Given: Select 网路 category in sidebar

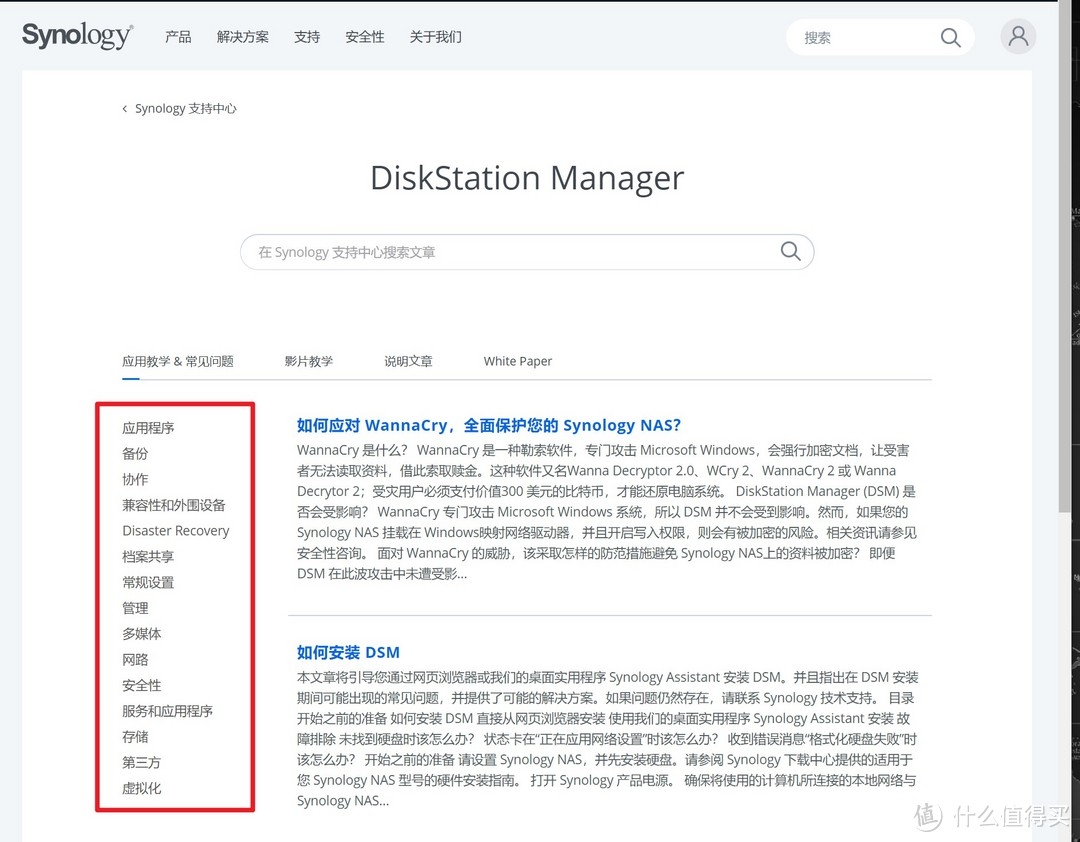Looking at the screenshot, I should click(x=135, y=659).
